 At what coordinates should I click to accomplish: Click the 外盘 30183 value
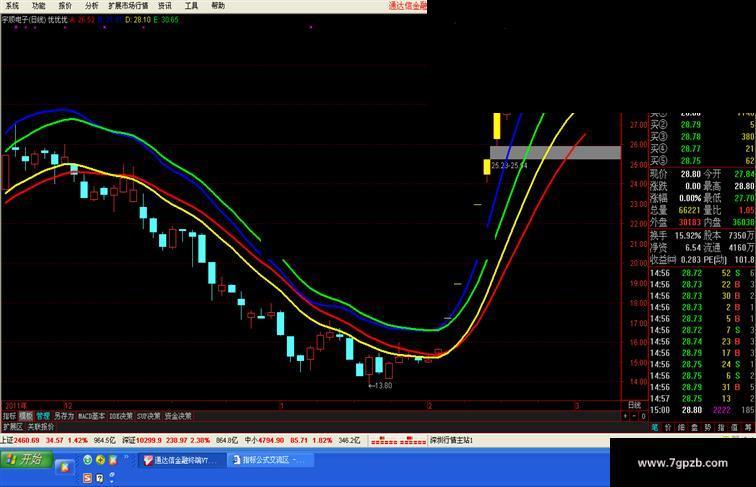689,222
